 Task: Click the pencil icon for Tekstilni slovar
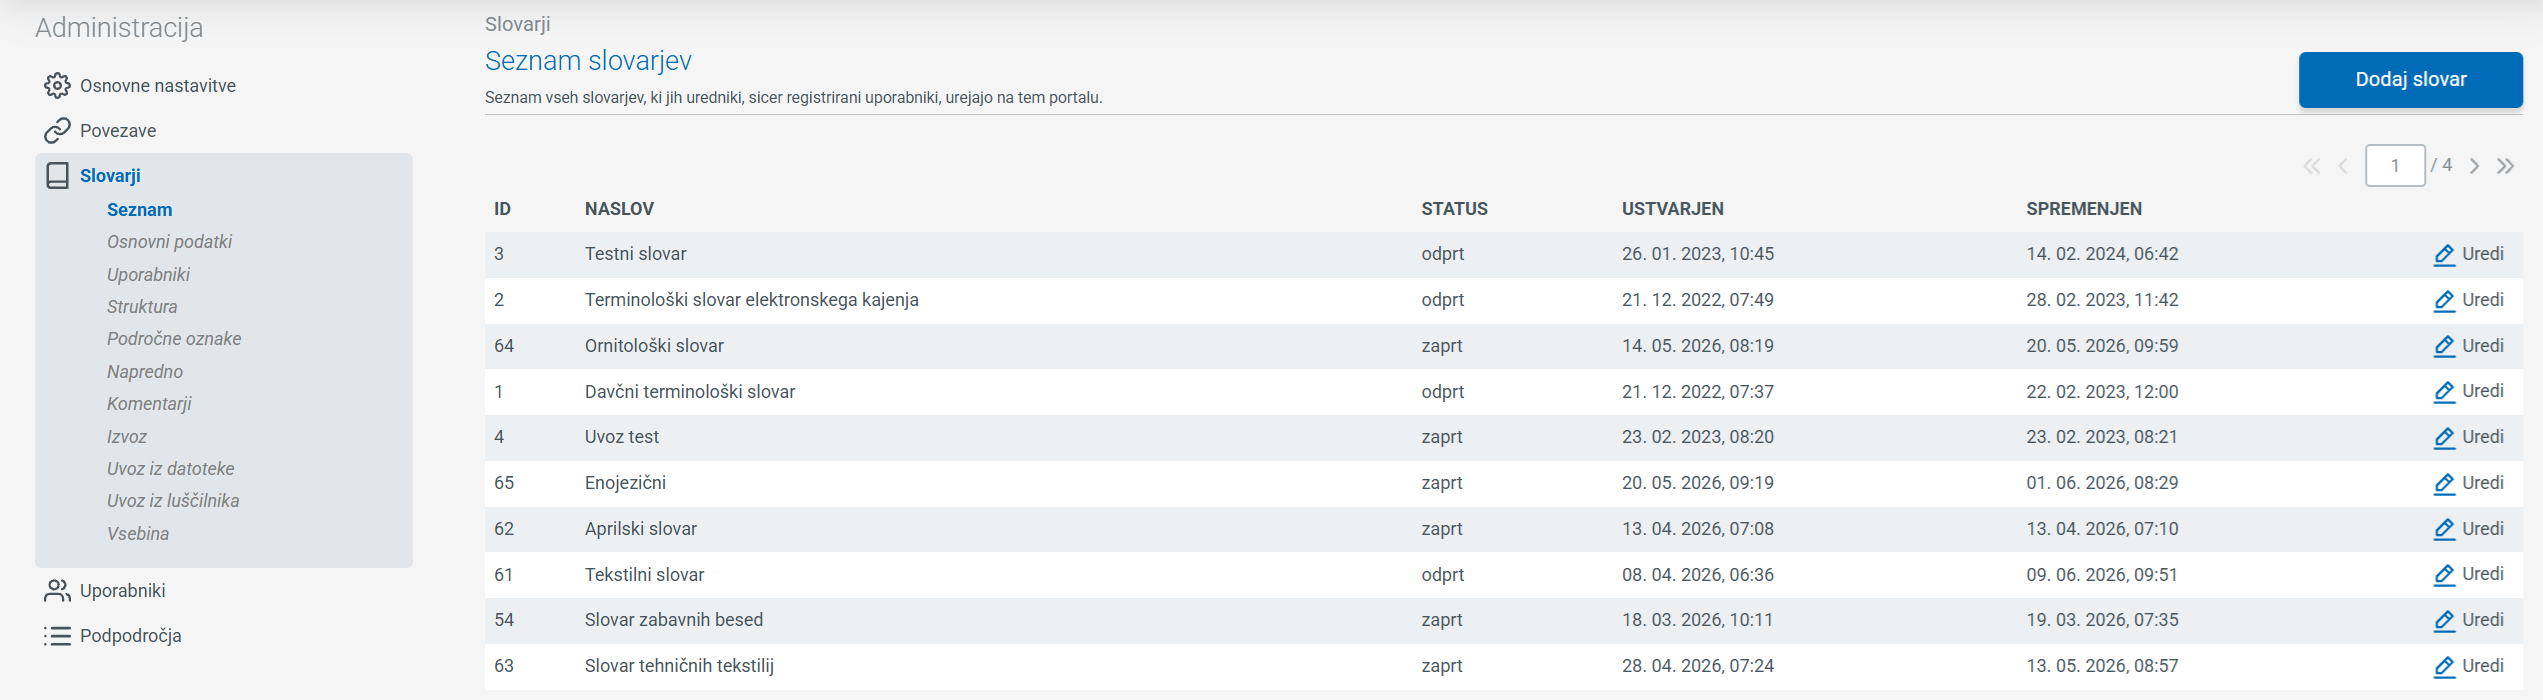click(x=2444, y=575)
